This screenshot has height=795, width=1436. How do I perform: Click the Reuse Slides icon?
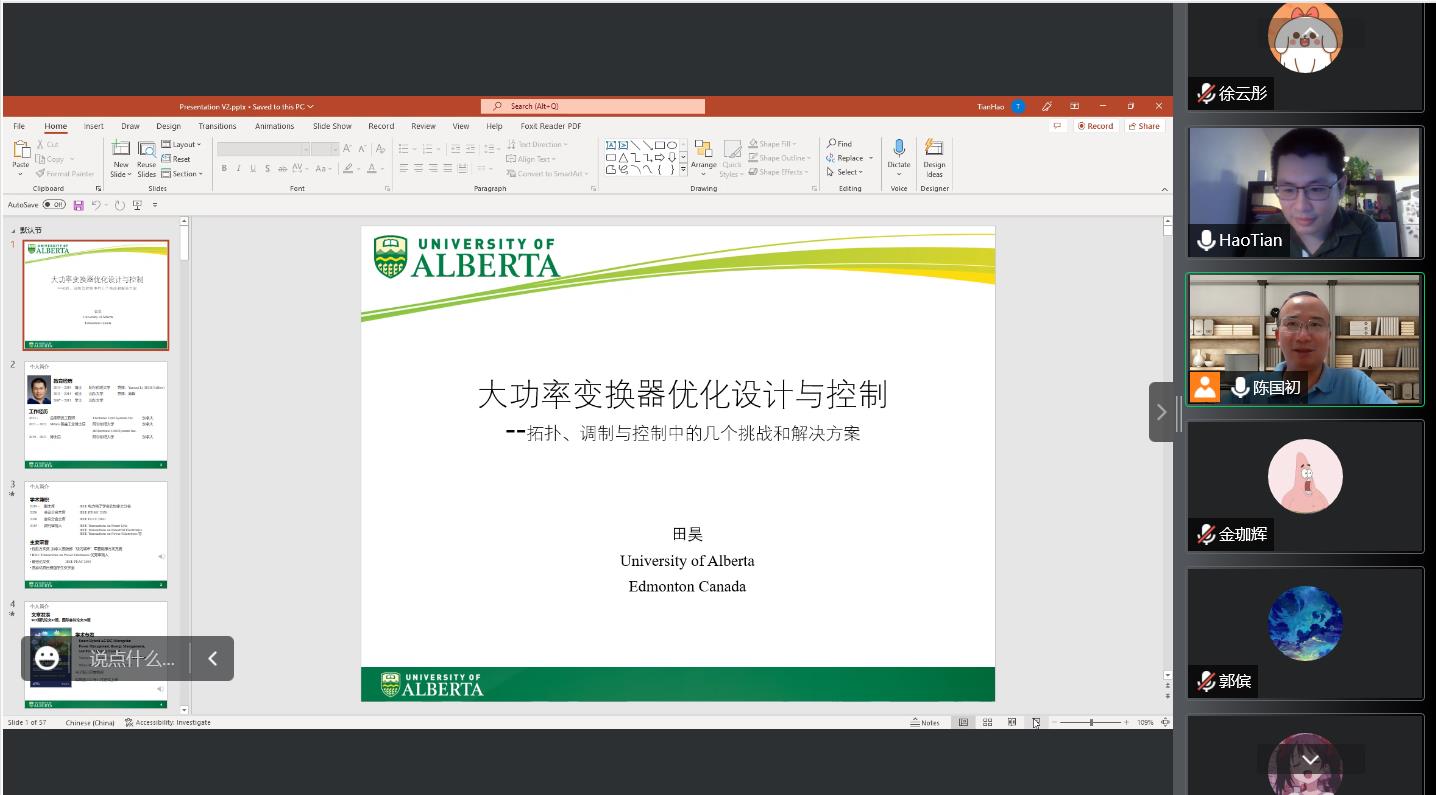point(147,149)
